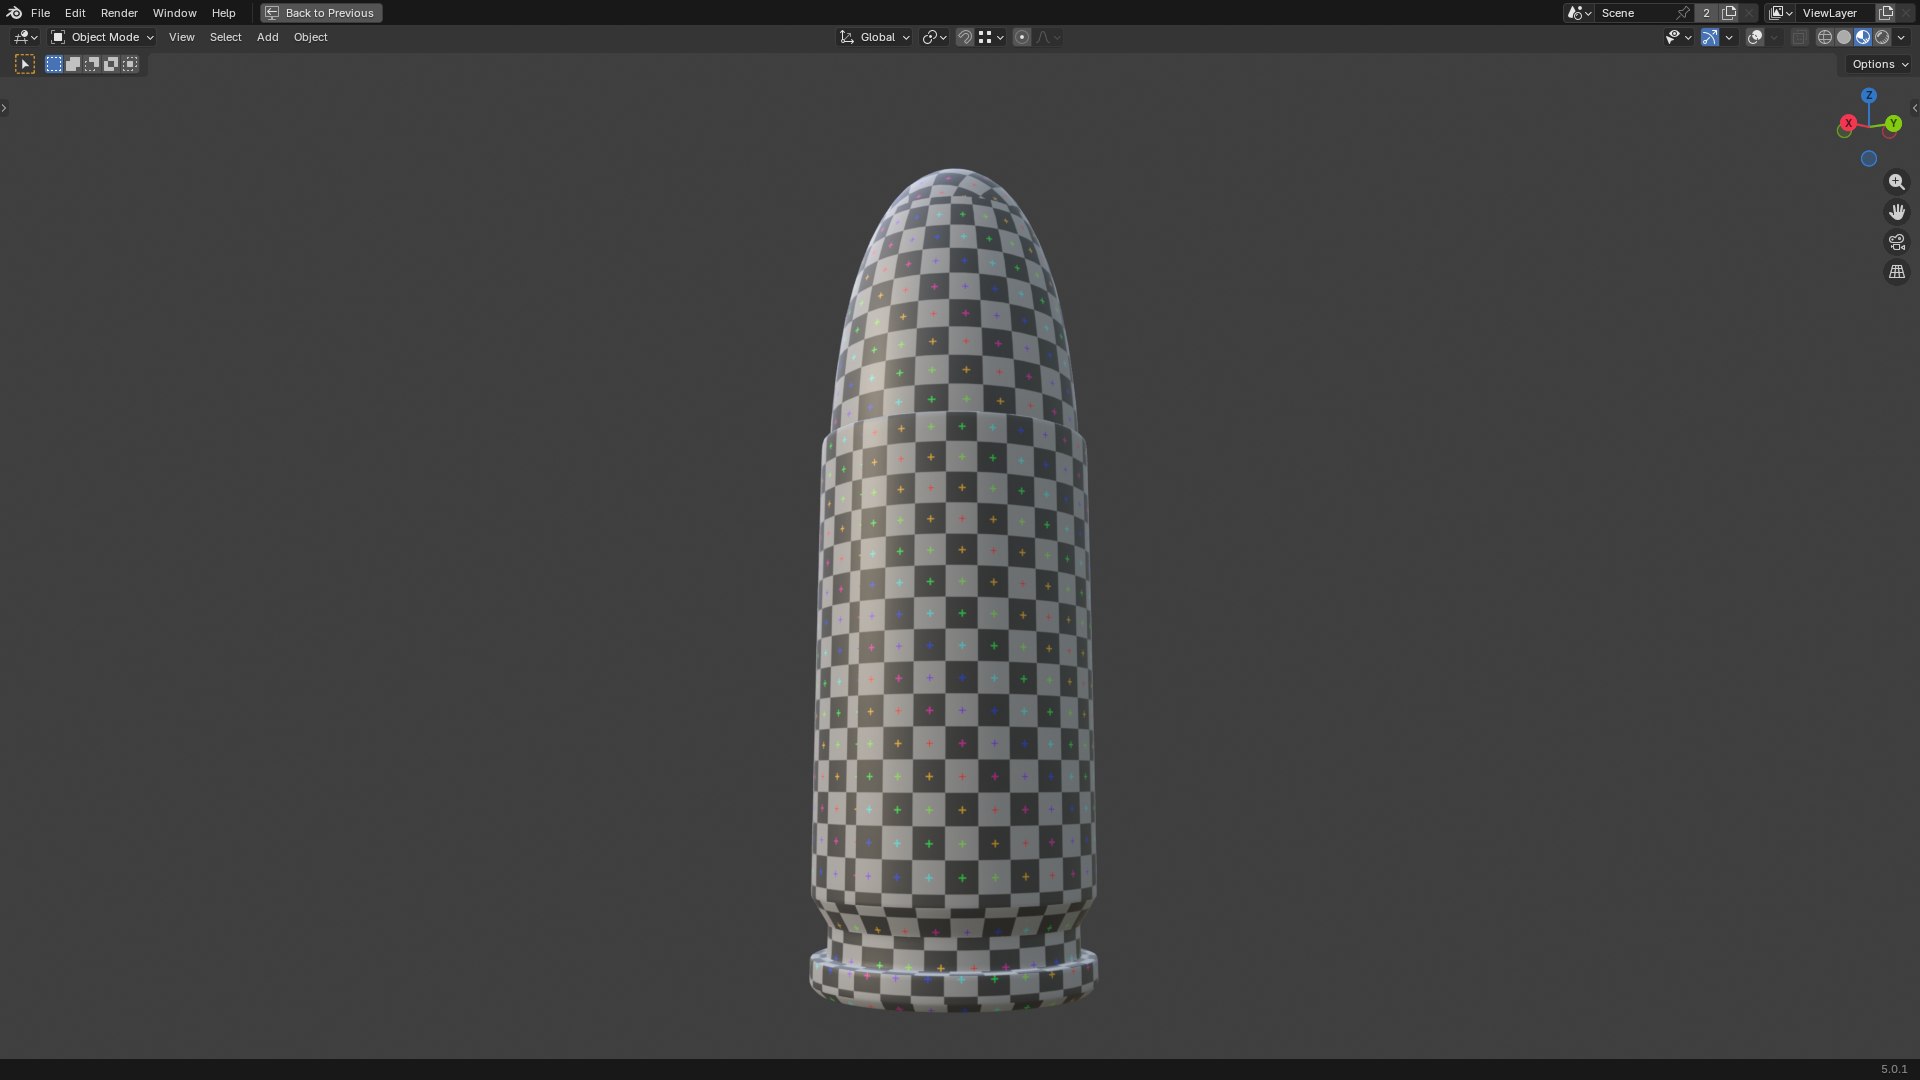The image size is (1920, 1080).
Task: Open the transform pivot point dropdown
Action: point(934,37)
